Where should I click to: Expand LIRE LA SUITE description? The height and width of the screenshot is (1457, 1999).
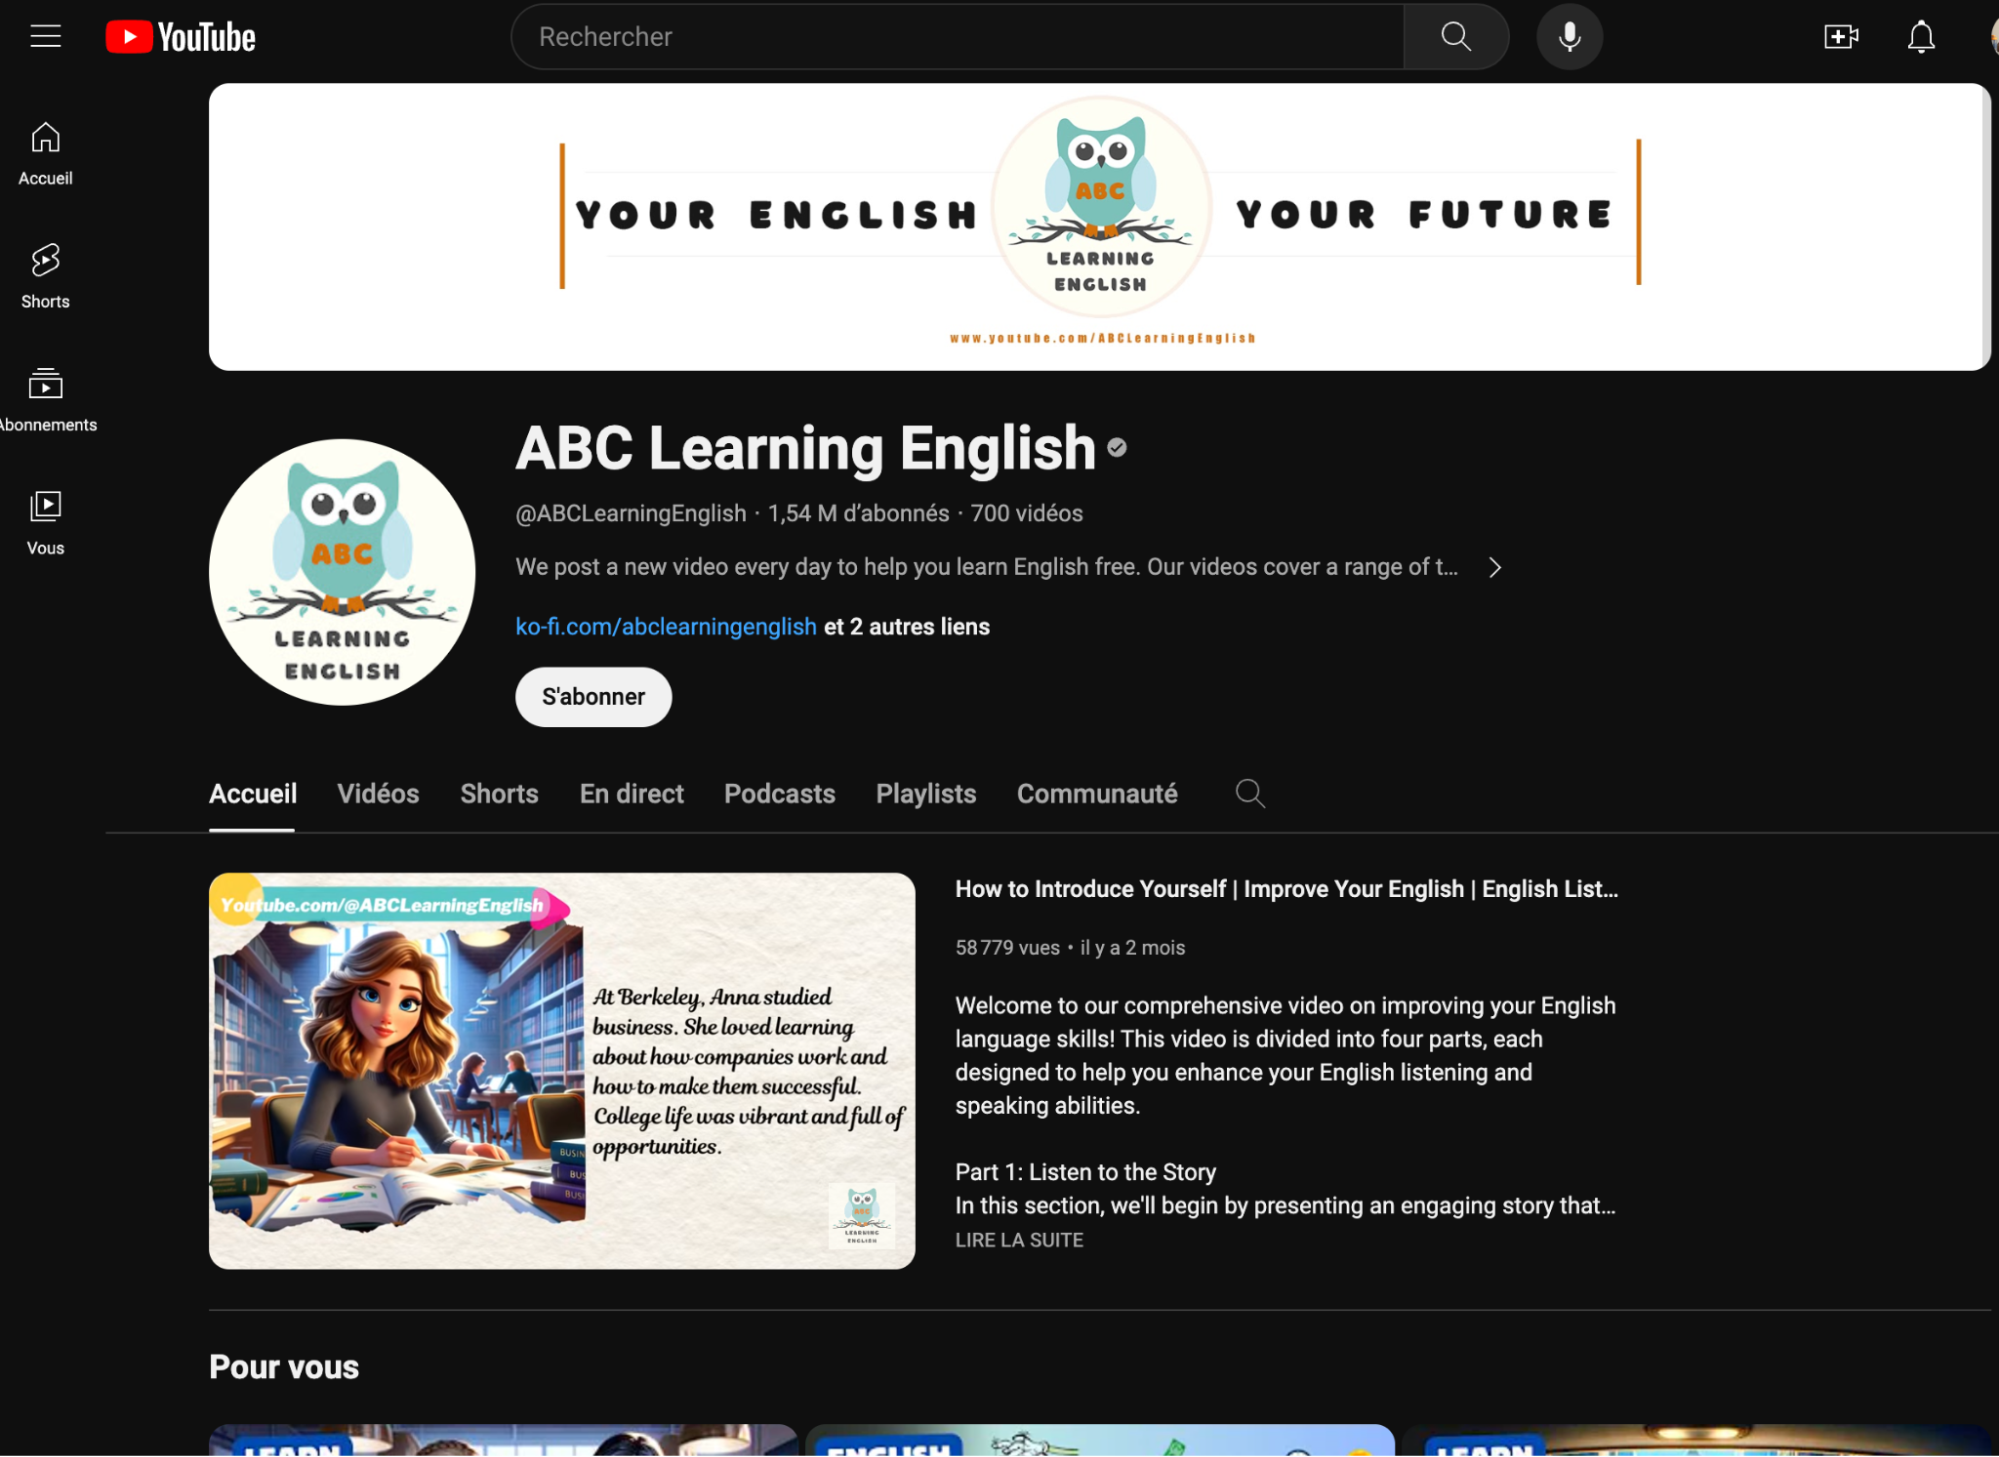pos(1019,1240)
